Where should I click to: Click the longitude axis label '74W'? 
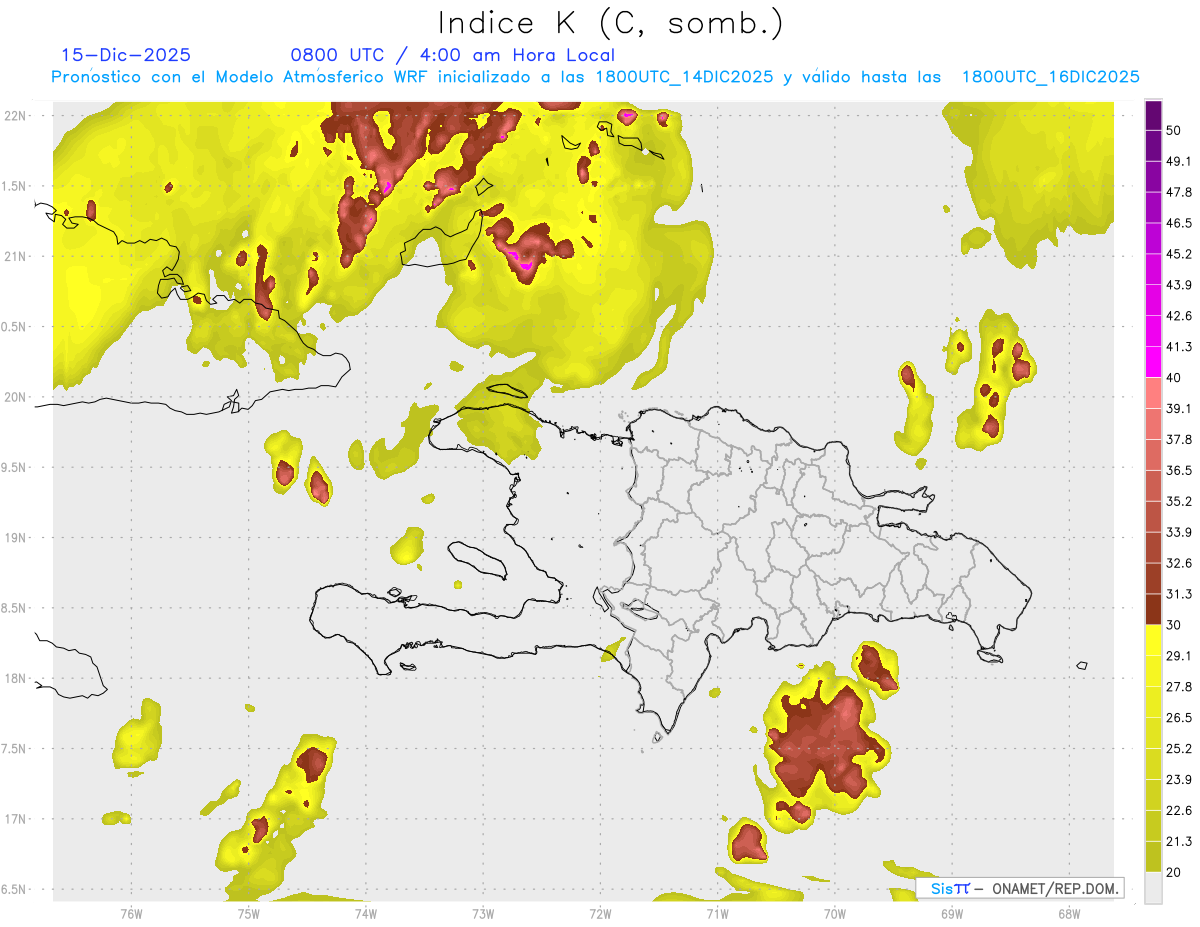[366, 914]
